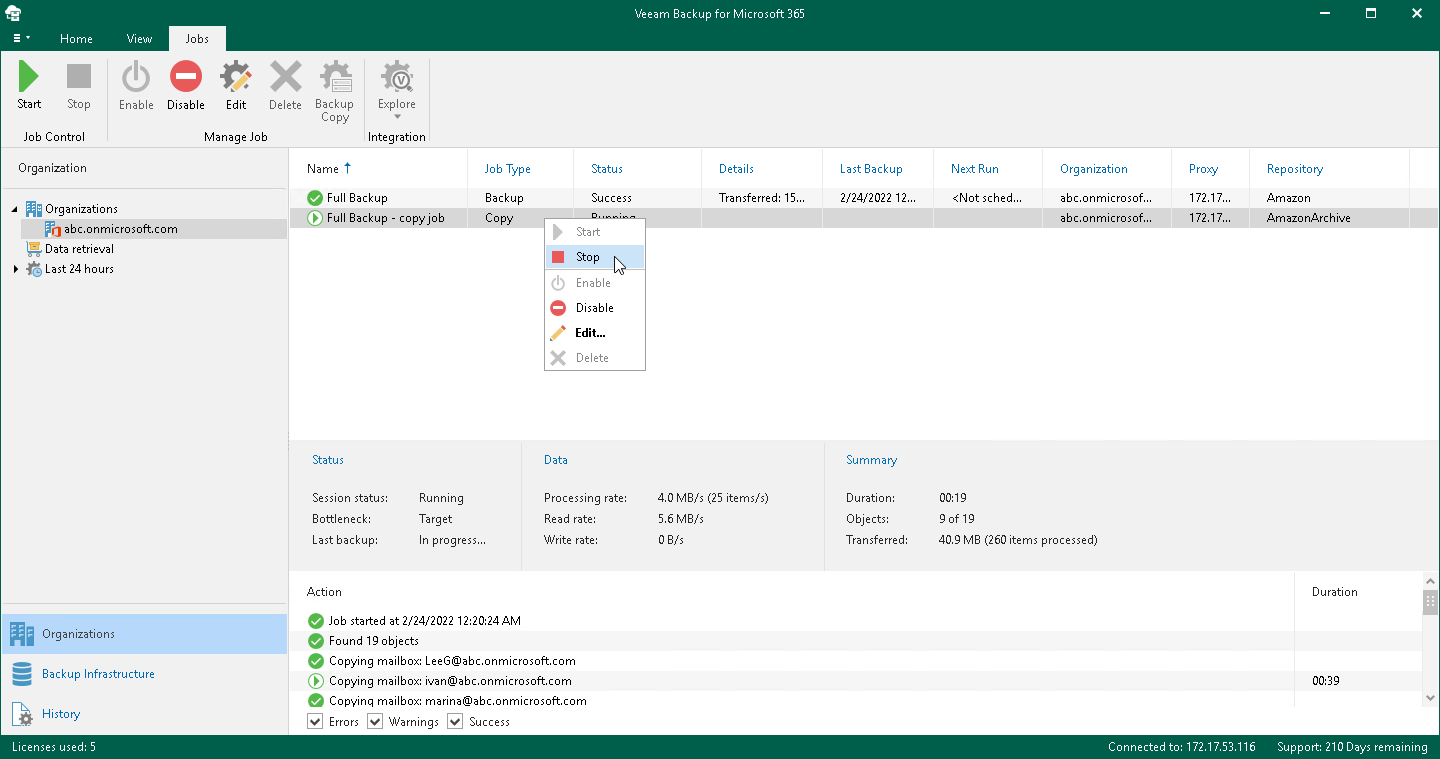
Task: Open the main application menu button
Action: click(19, 39)
